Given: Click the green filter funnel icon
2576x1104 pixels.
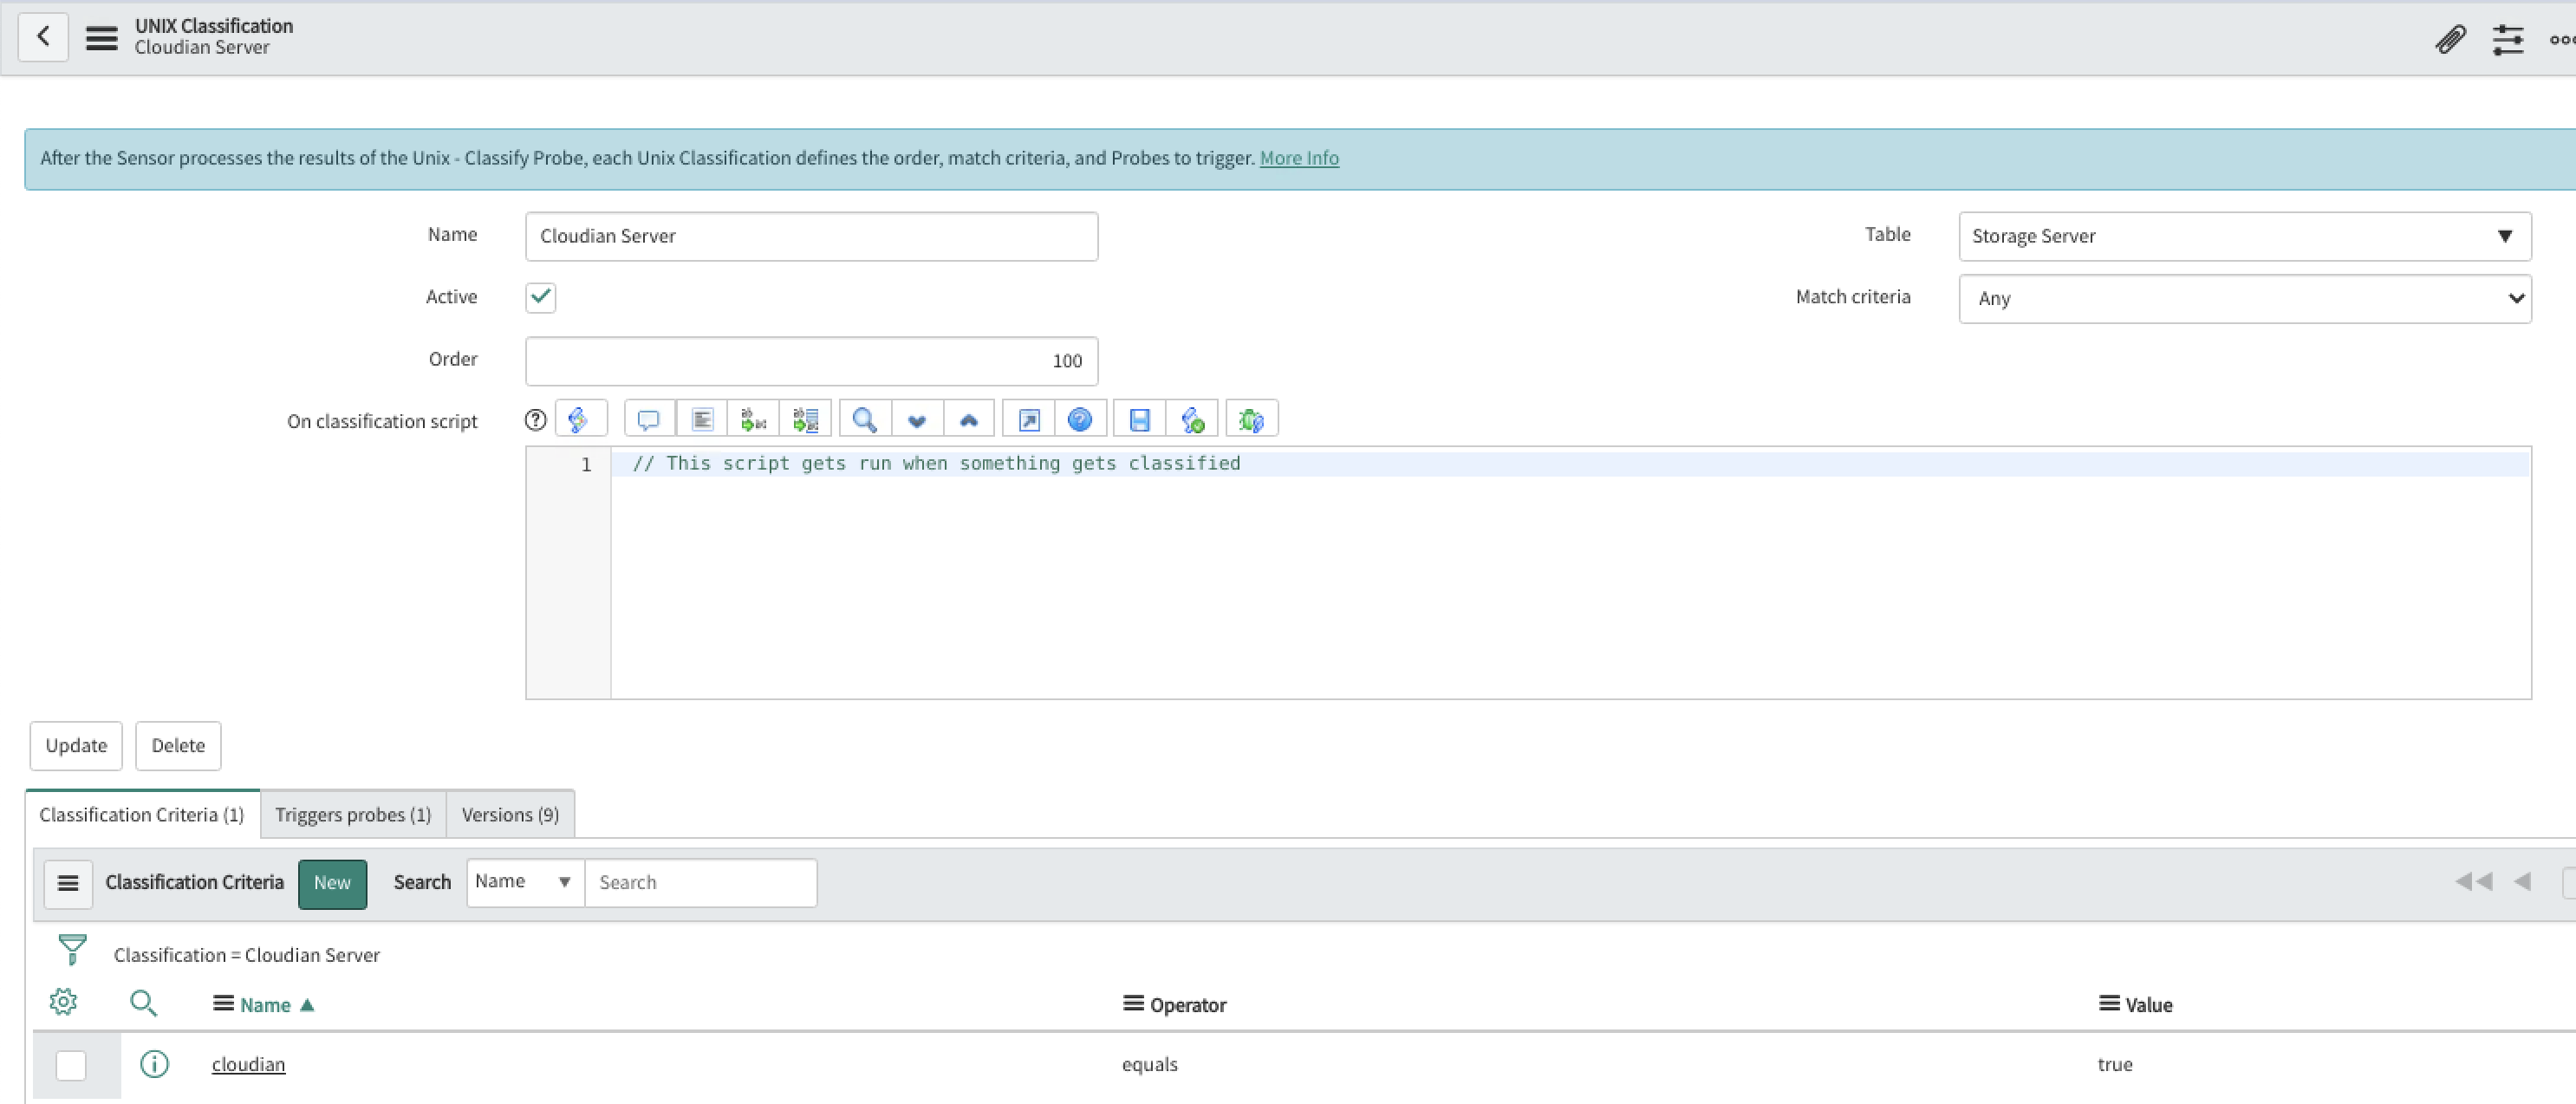Looking at the screenshot, I should (72, 950).
